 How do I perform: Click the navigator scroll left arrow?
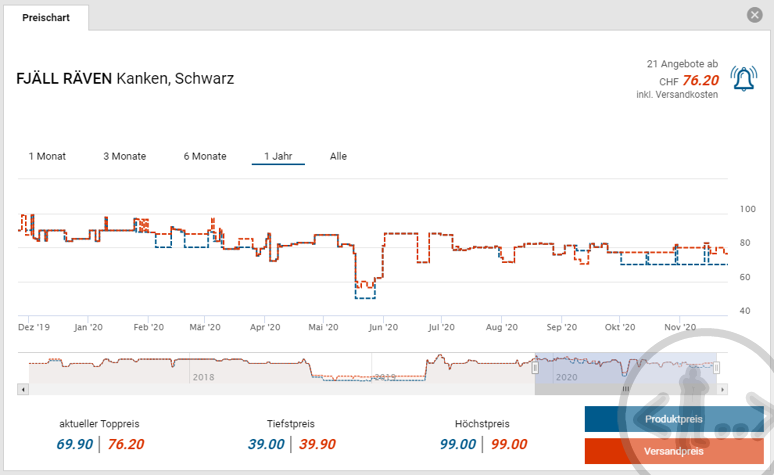coord(23,388)
